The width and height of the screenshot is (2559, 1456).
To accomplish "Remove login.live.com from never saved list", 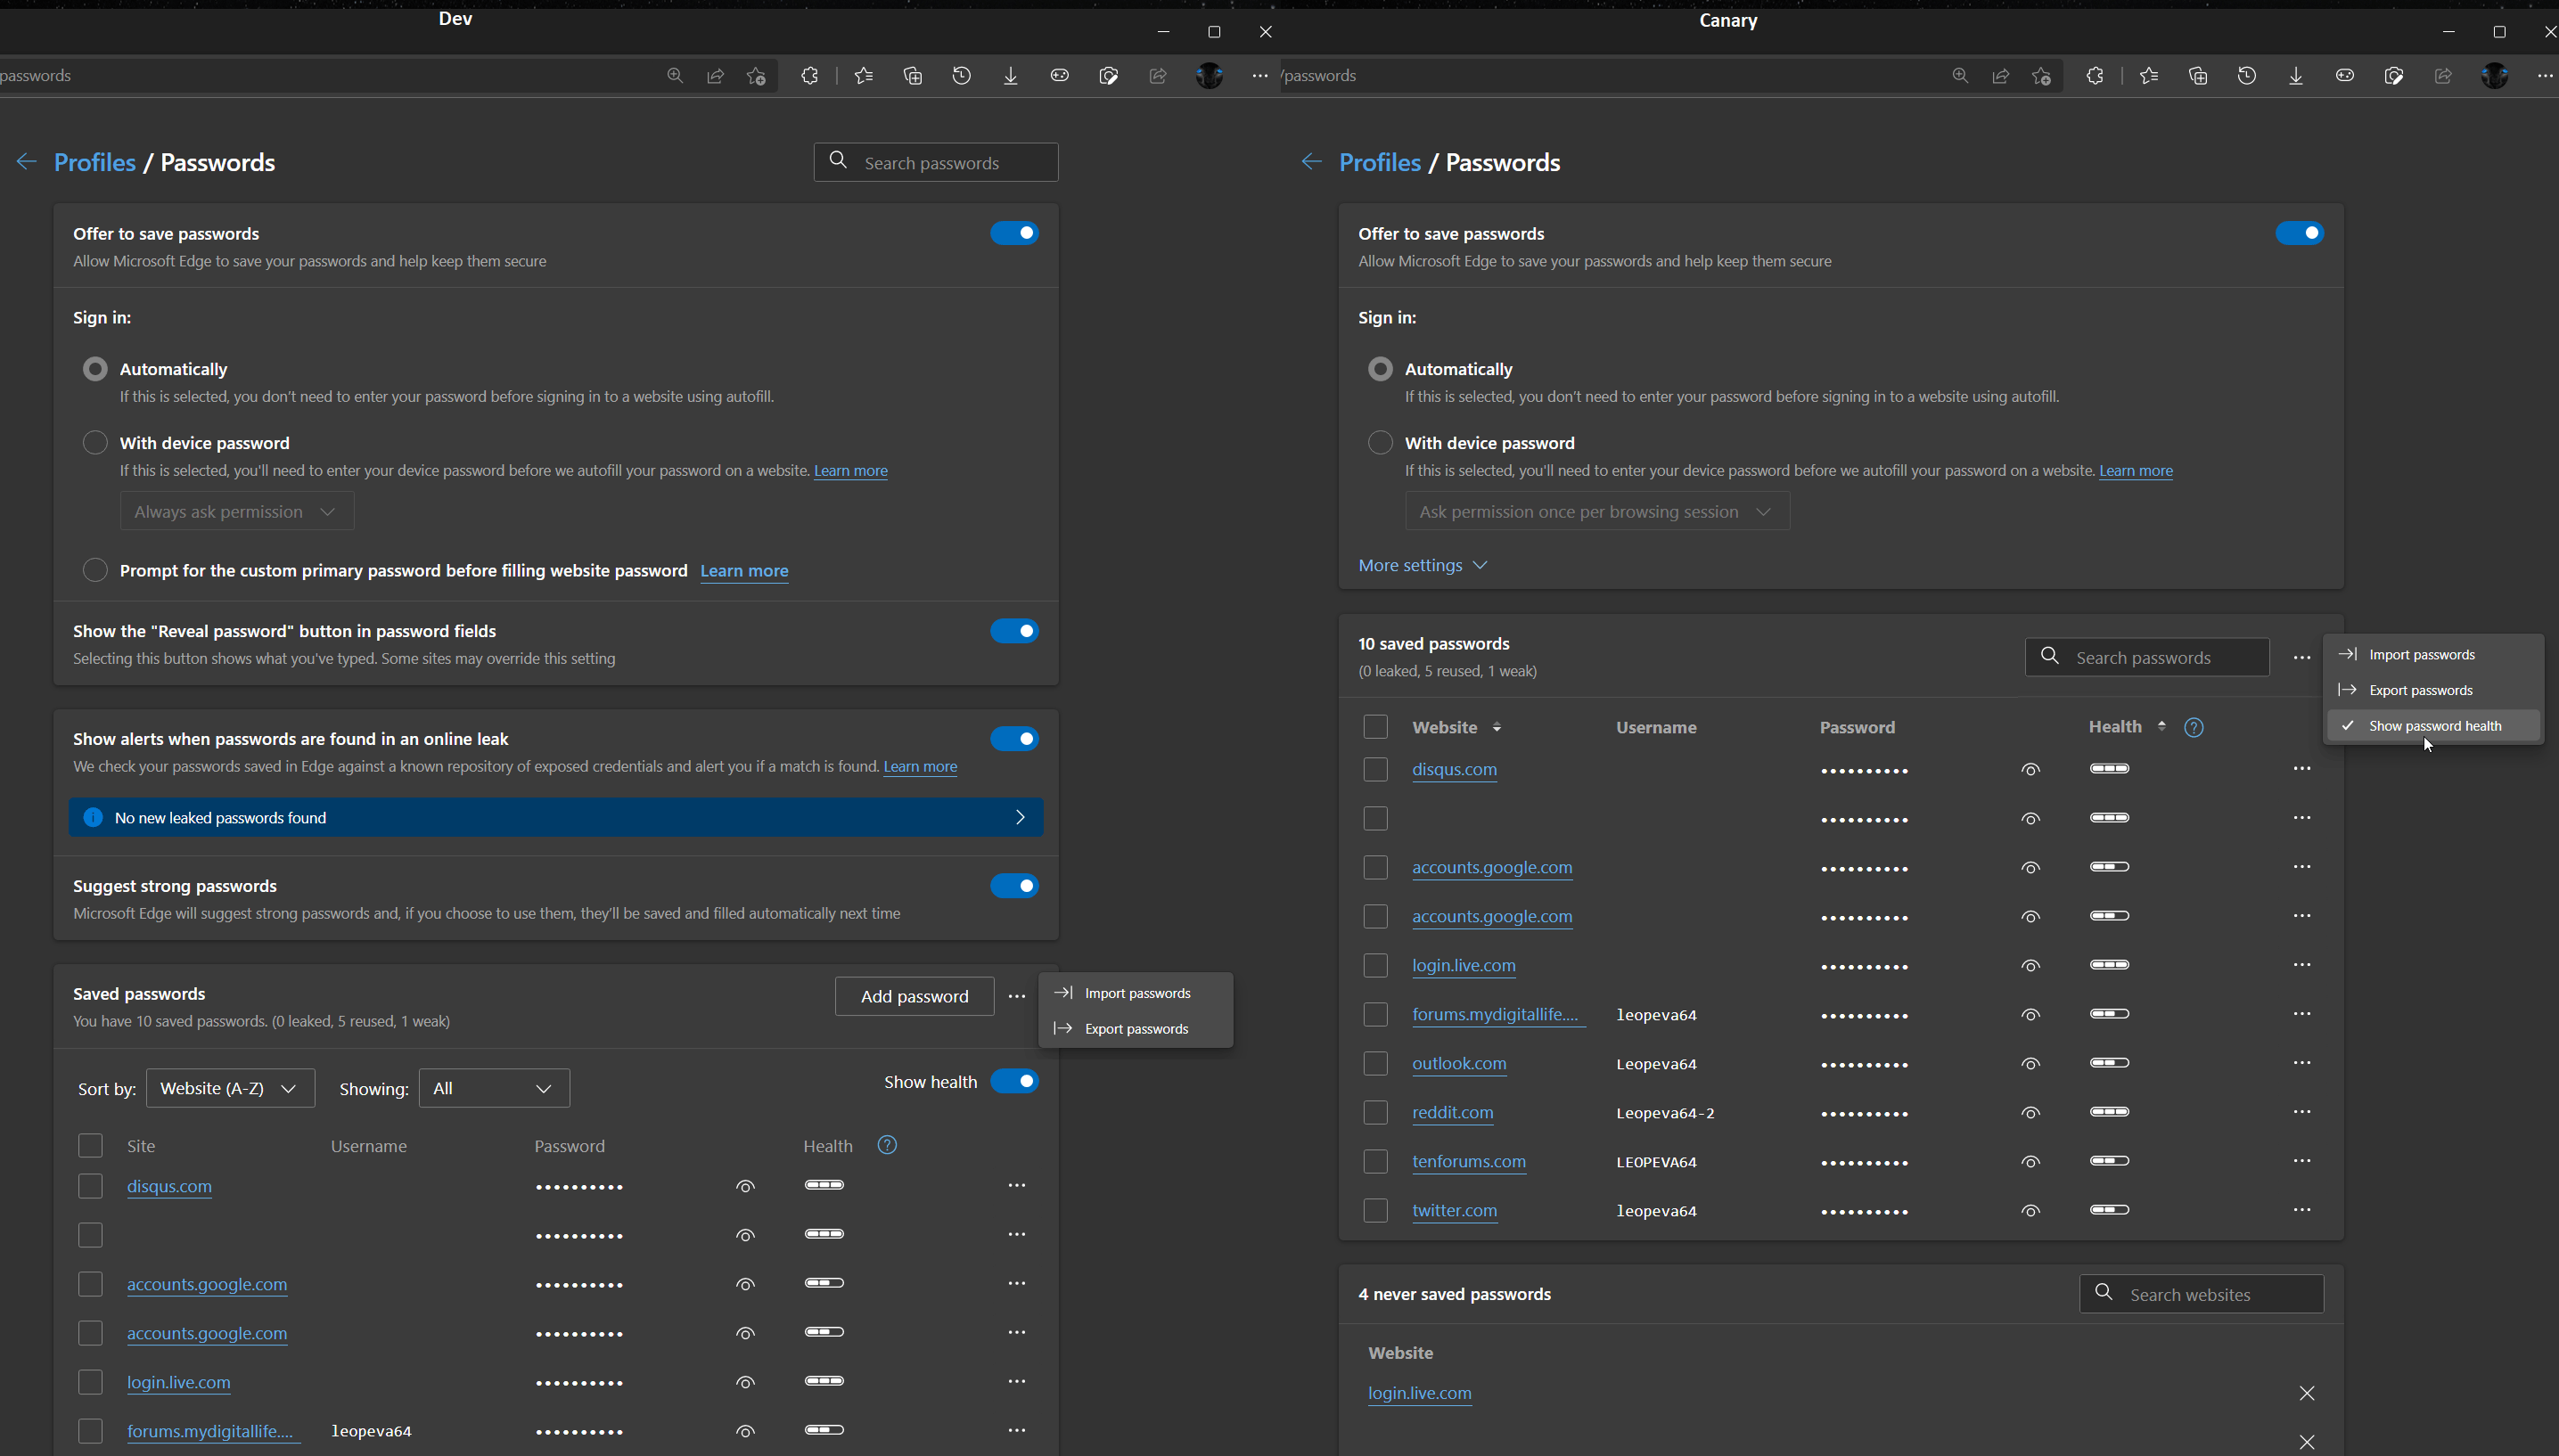I will pyautogui.click(x=2306, y=1393).
